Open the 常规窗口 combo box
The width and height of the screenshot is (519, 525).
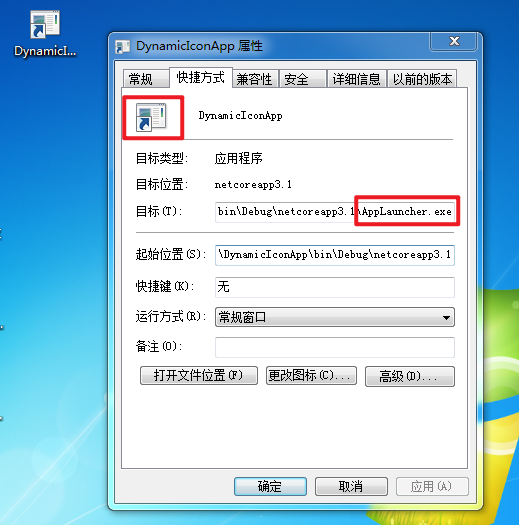pos(335,317)
